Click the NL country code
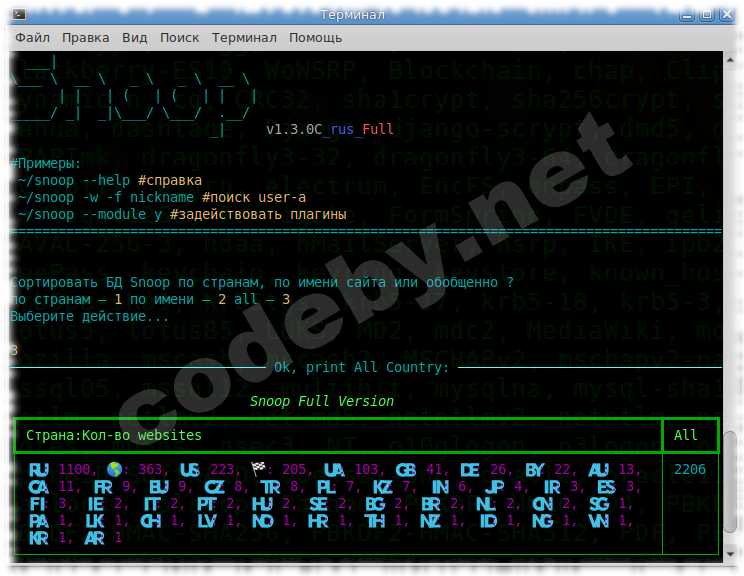The image size is (744, 576). pos(486,504)
